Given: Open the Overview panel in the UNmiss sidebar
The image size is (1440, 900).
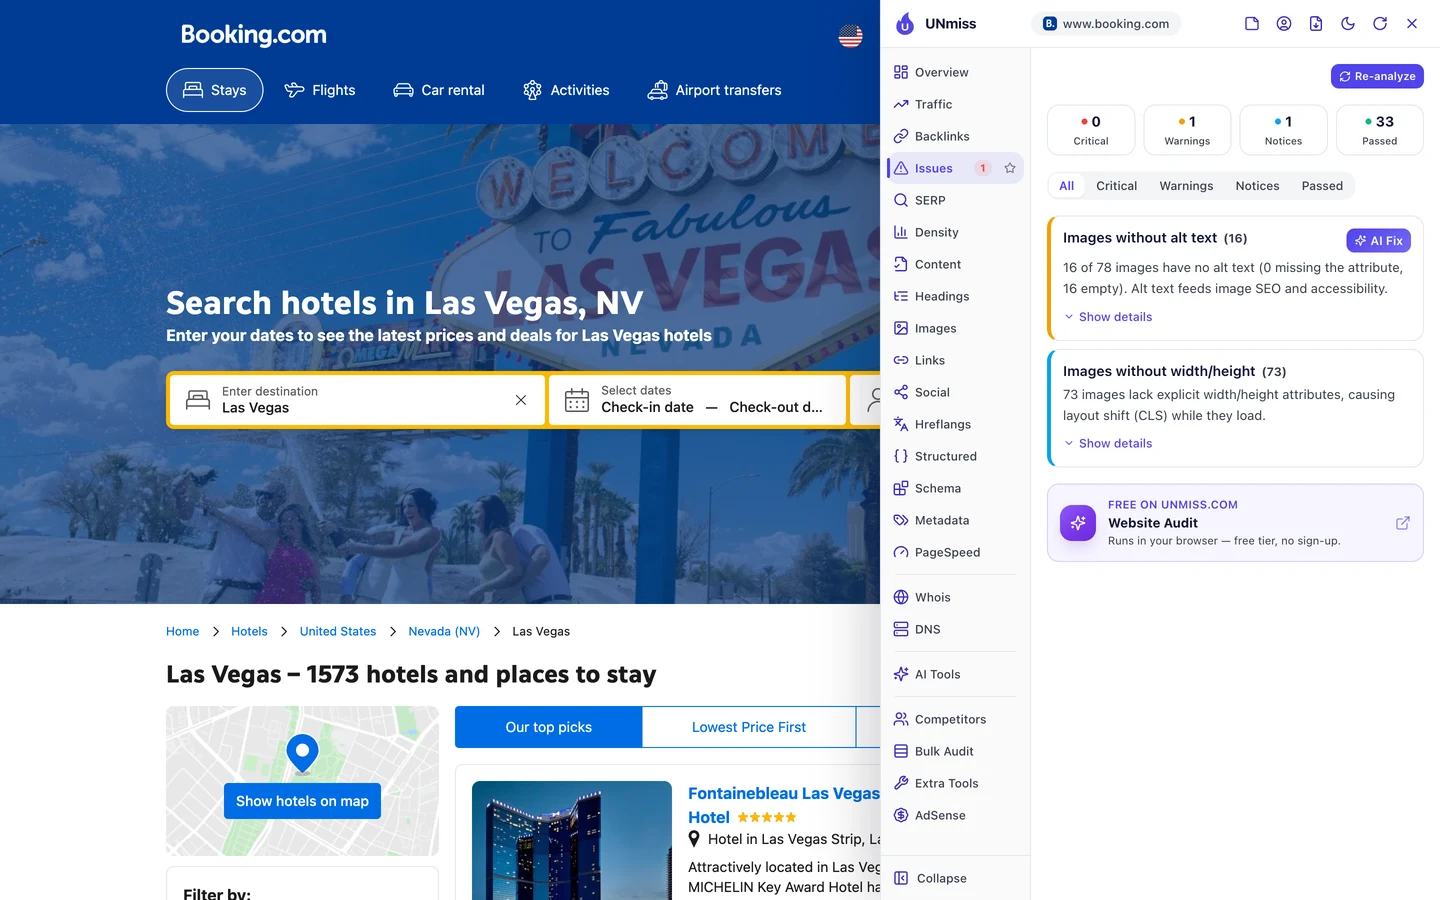Looking at the screenshot, I should [955, 72].
